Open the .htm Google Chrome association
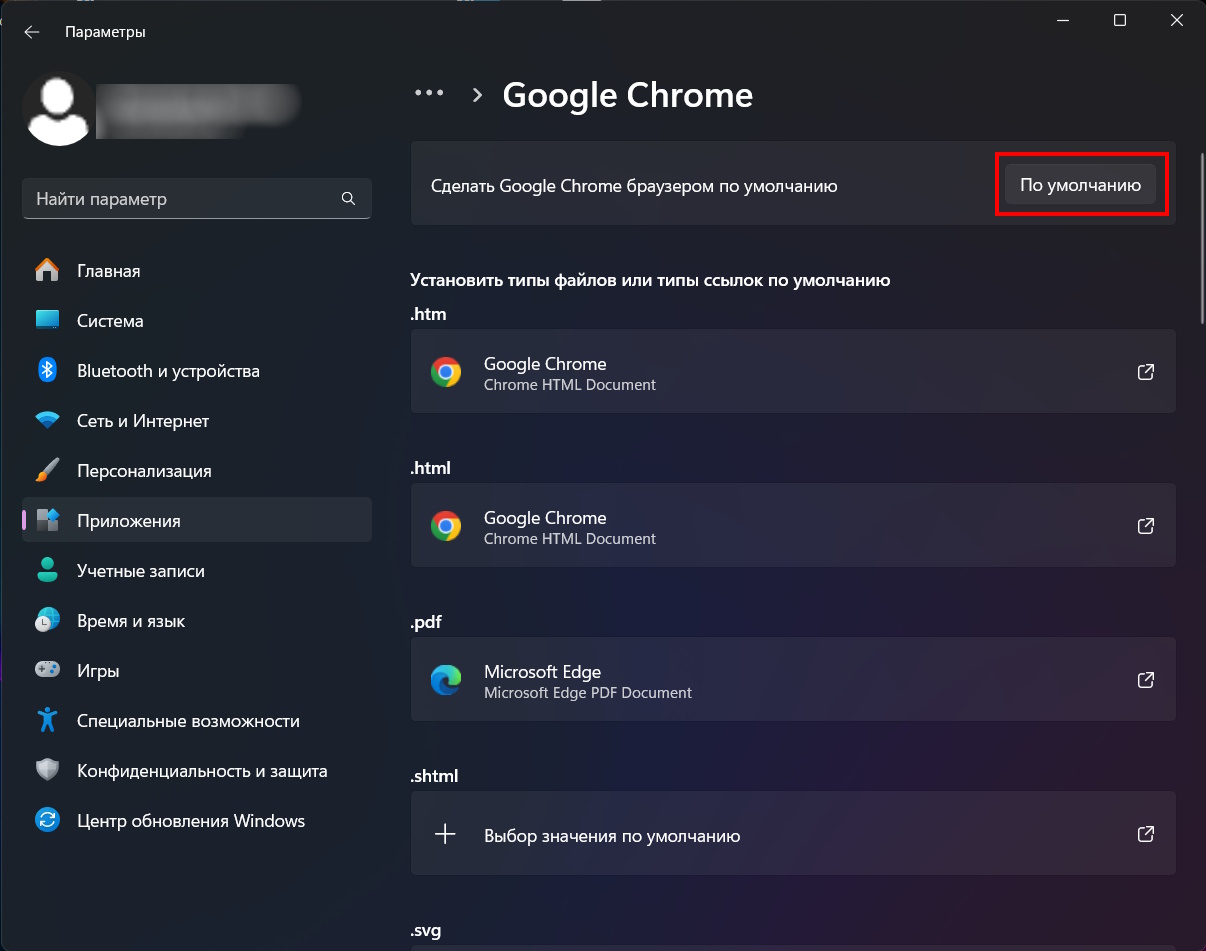Viewport: 1206px width, 951px height. click(x=793, y=372)
